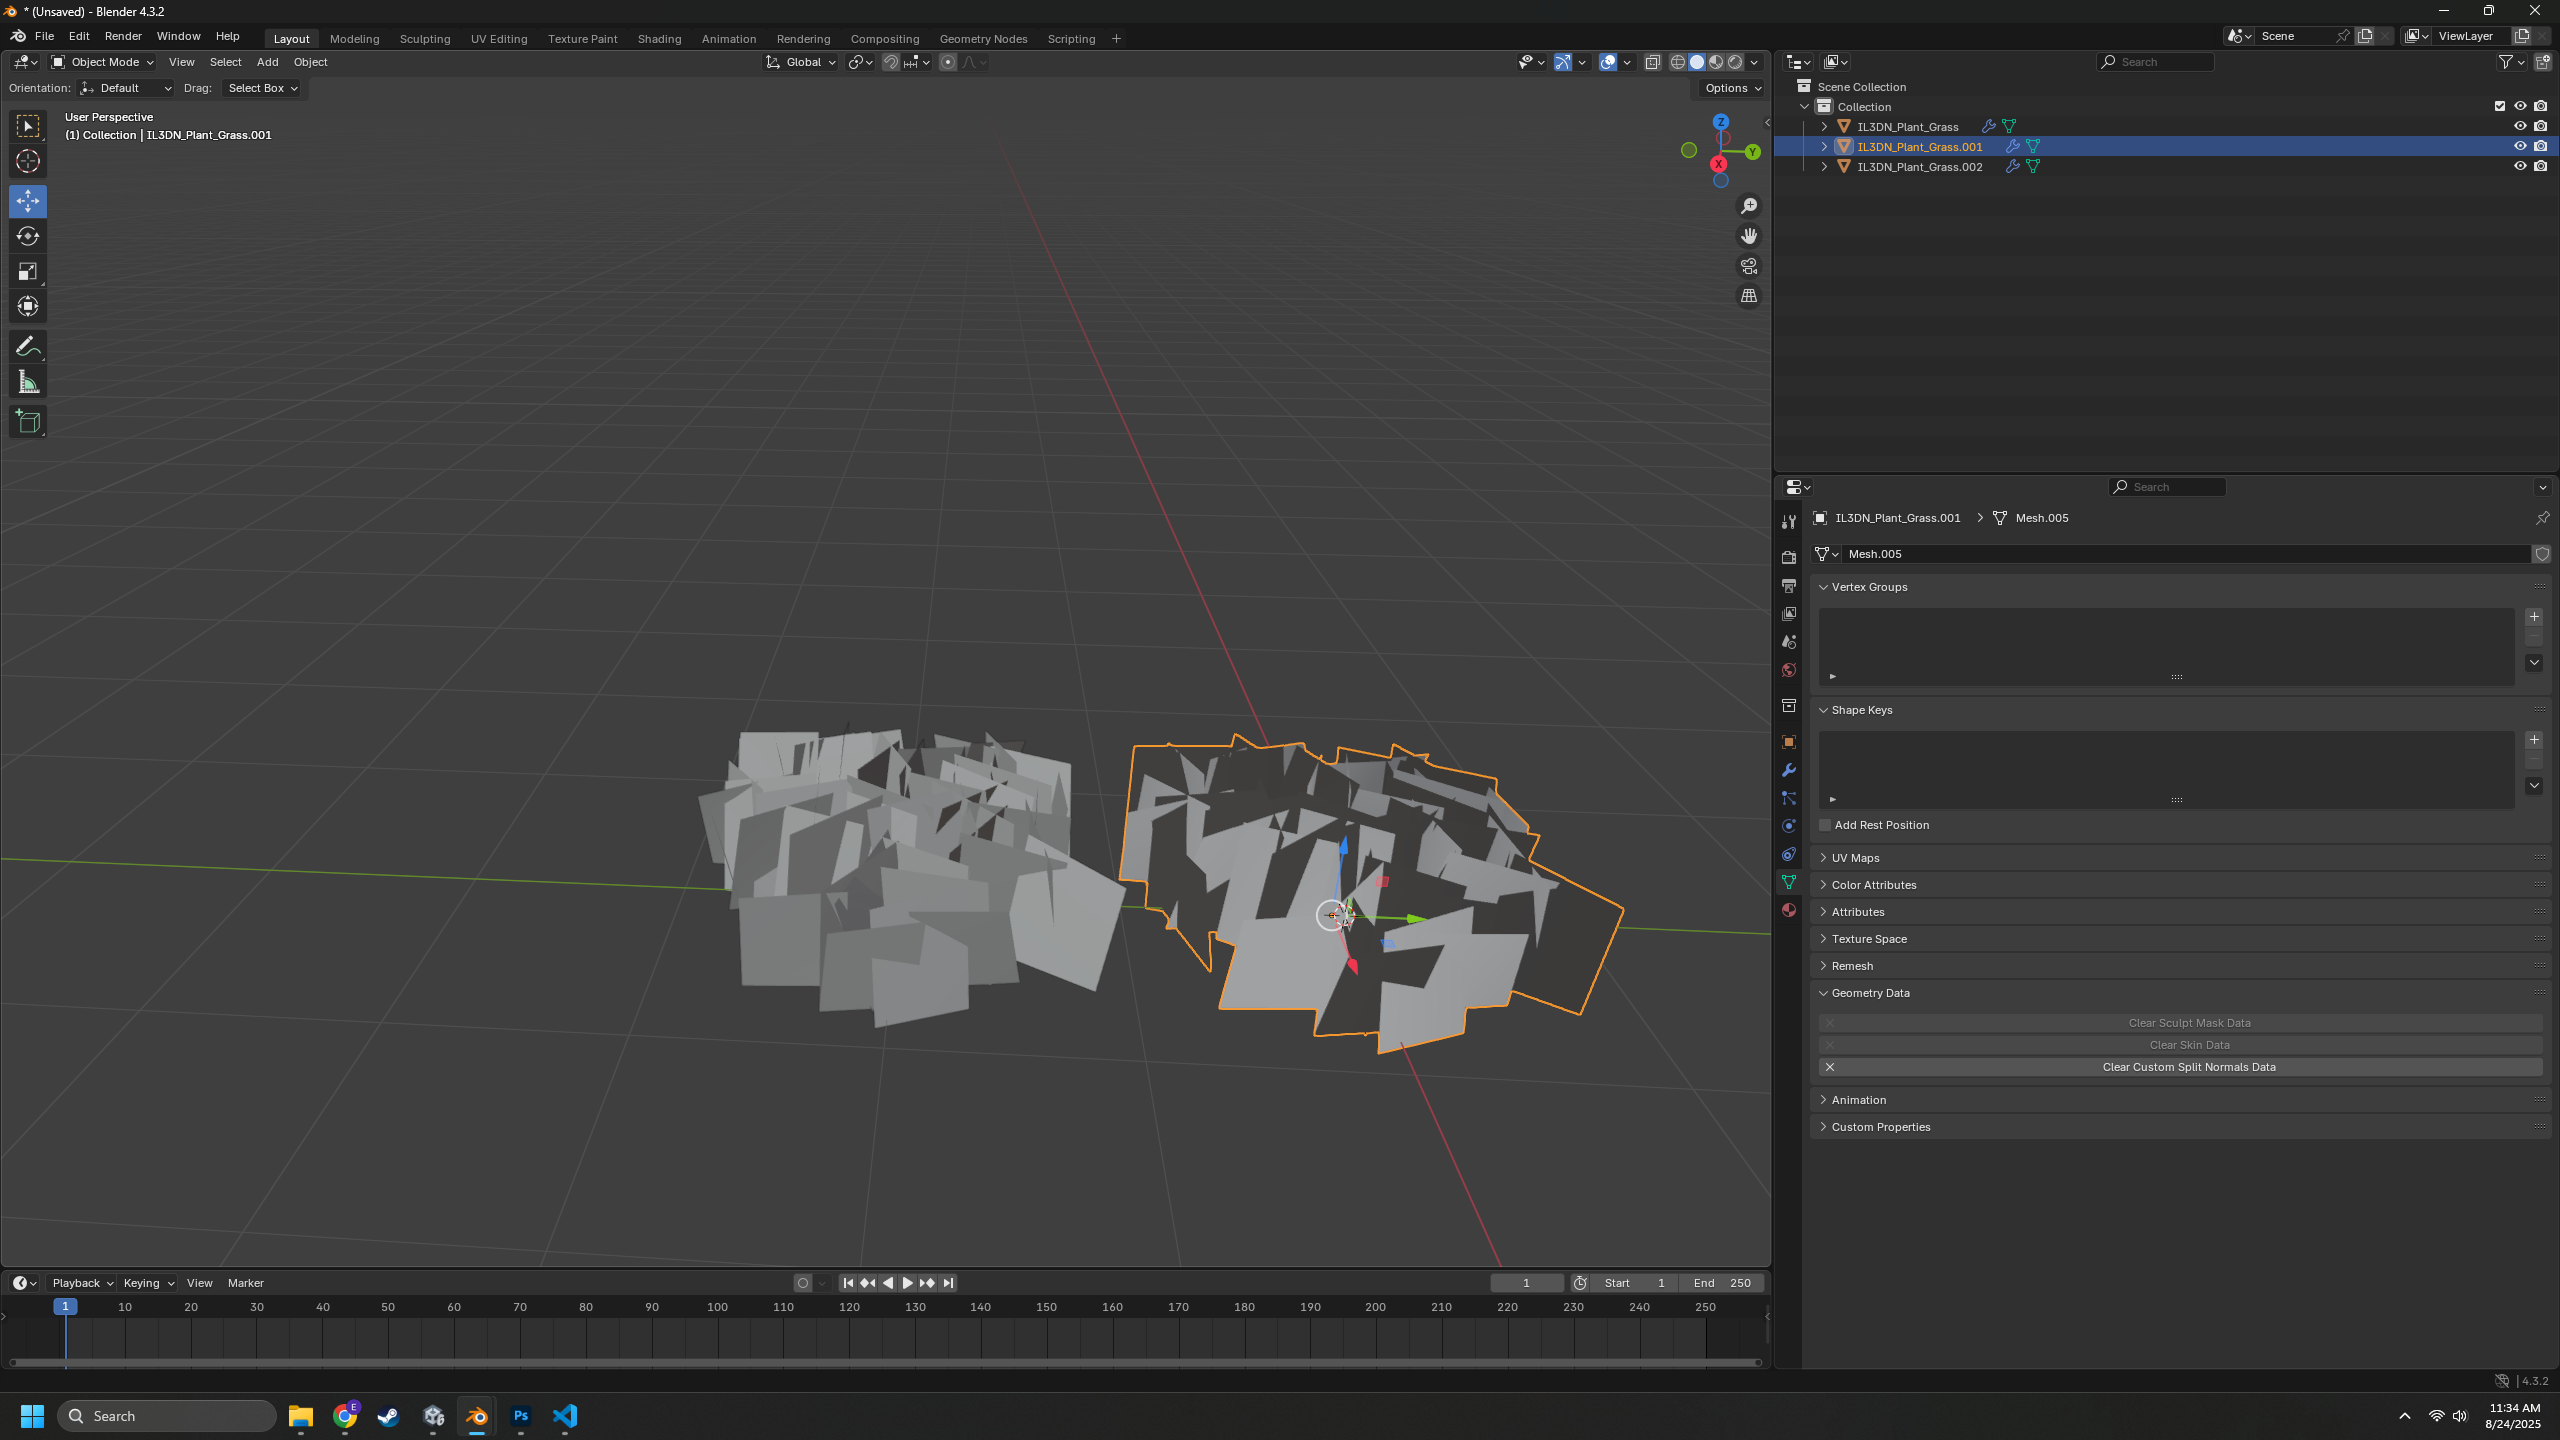Open the viewport Add menu
Image resolution: width=2560 pixels, height=1440 pixels.
pyautogui.click(x=267, y=62)
